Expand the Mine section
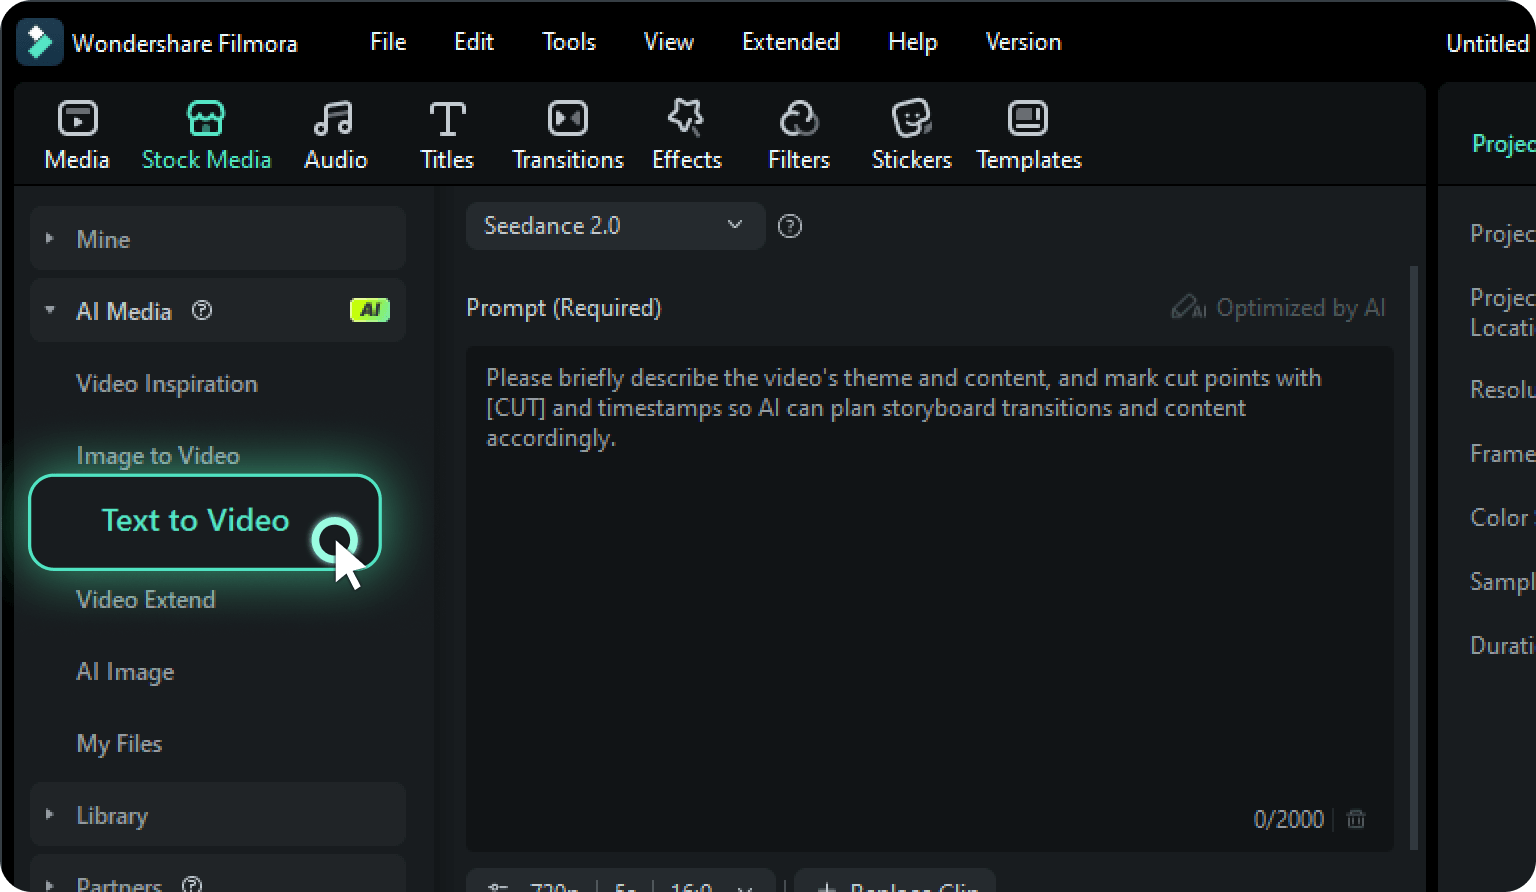The height and width of the screenshot is (892, 1536). 104,239
